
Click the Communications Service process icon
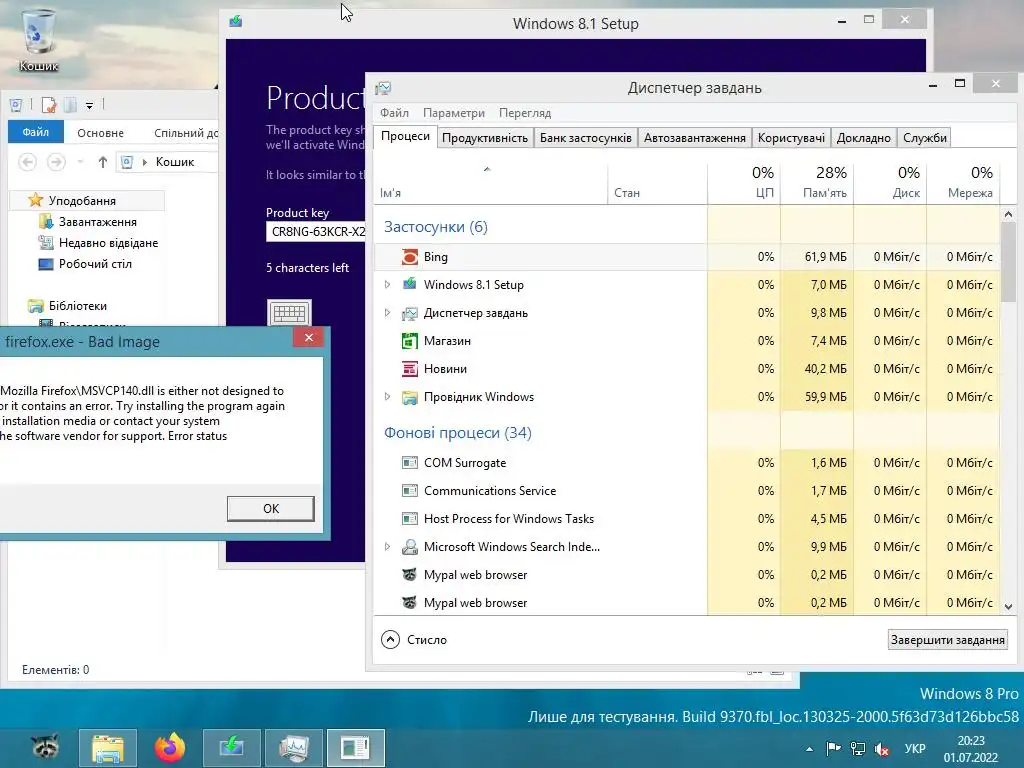pyautogui.click(x=409, y=490)
